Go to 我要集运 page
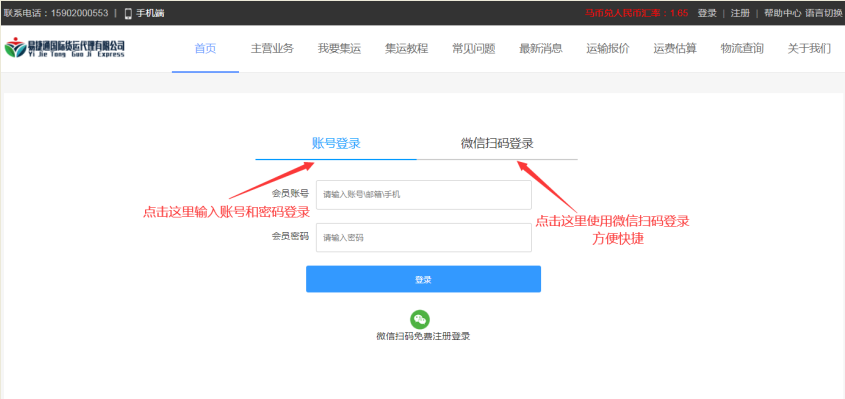This screenshot has width=845, height=399. [339, 49]
